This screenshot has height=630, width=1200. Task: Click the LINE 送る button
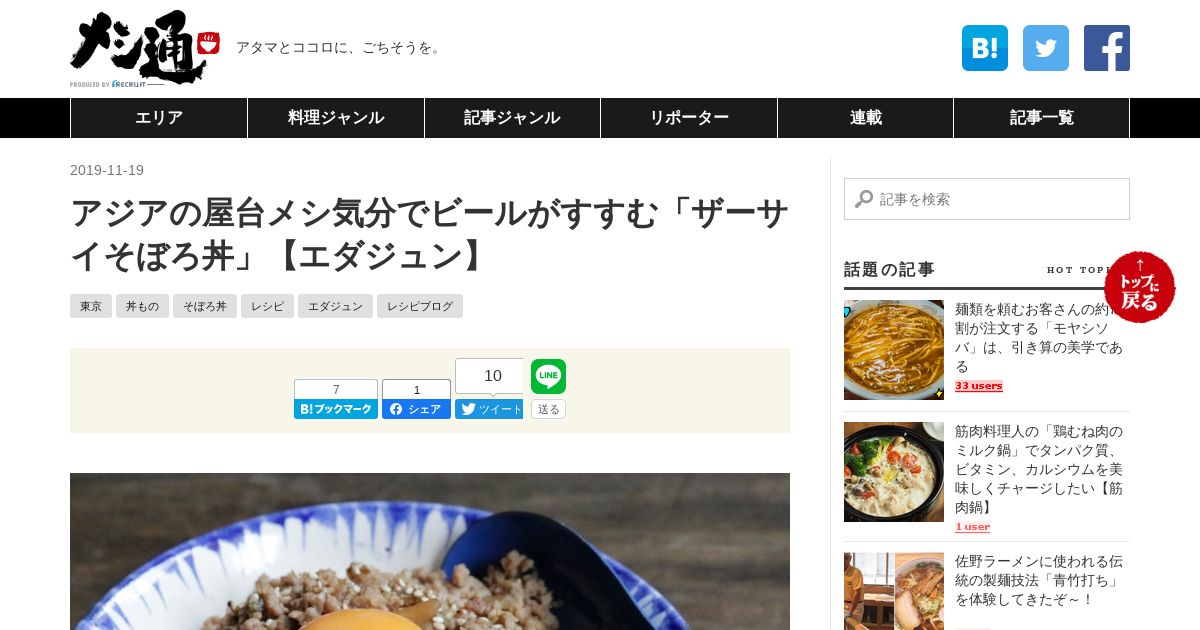coord(548,409)
